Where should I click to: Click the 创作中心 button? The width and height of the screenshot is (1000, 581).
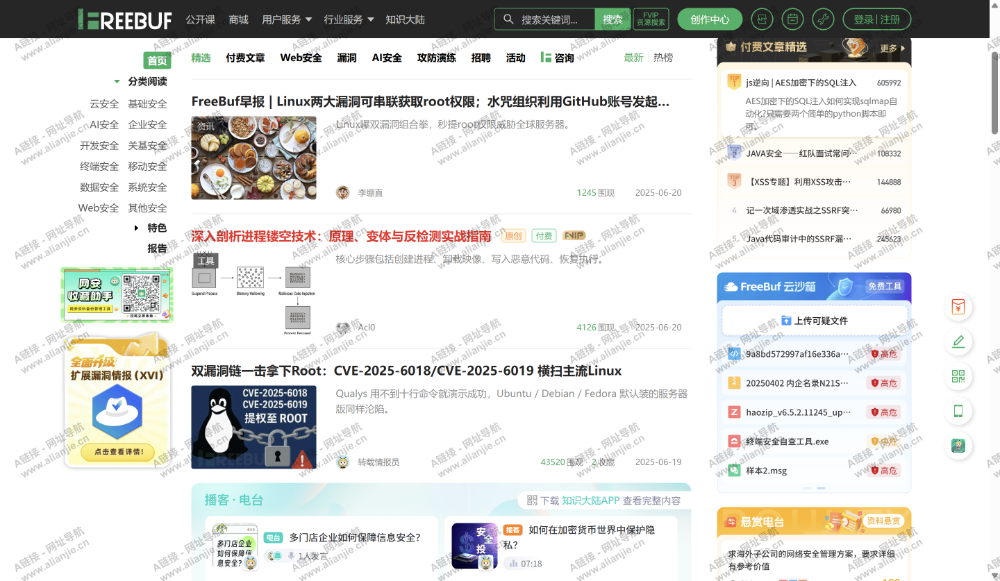(x=710, y=19)
